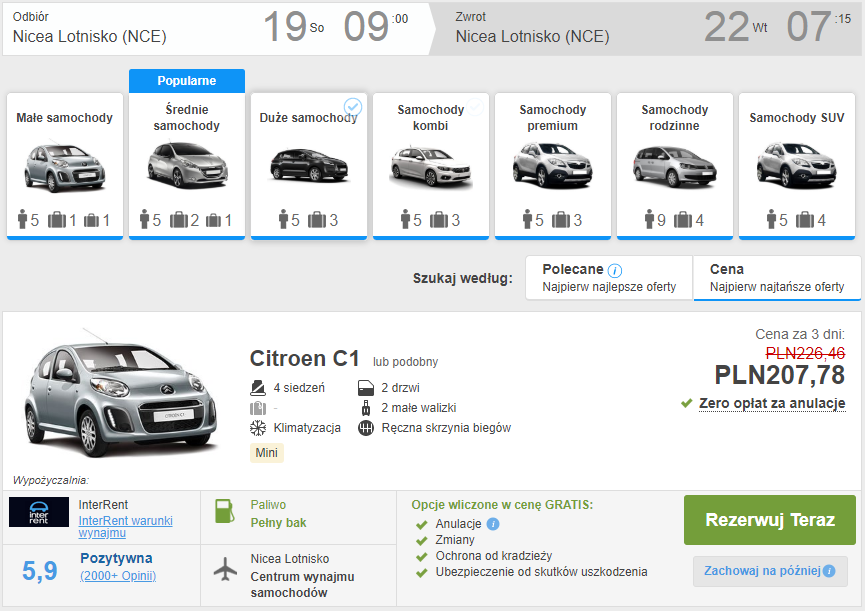The image size is (865, 611).
Task: Select the Małe samochody car category
Action: click(65, 166)
